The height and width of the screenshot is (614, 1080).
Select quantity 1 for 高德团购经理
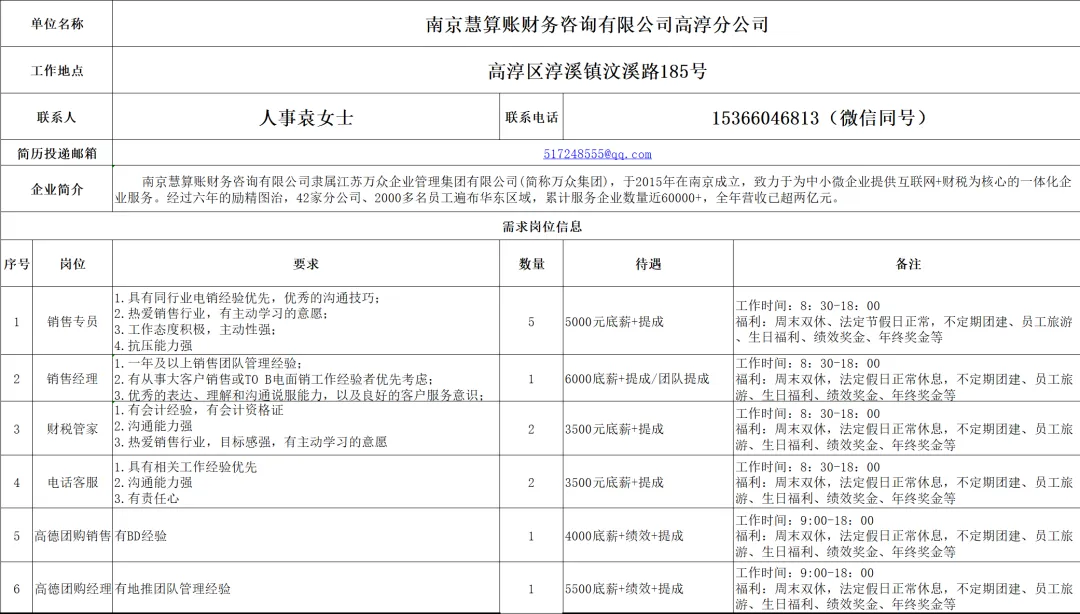531,589
